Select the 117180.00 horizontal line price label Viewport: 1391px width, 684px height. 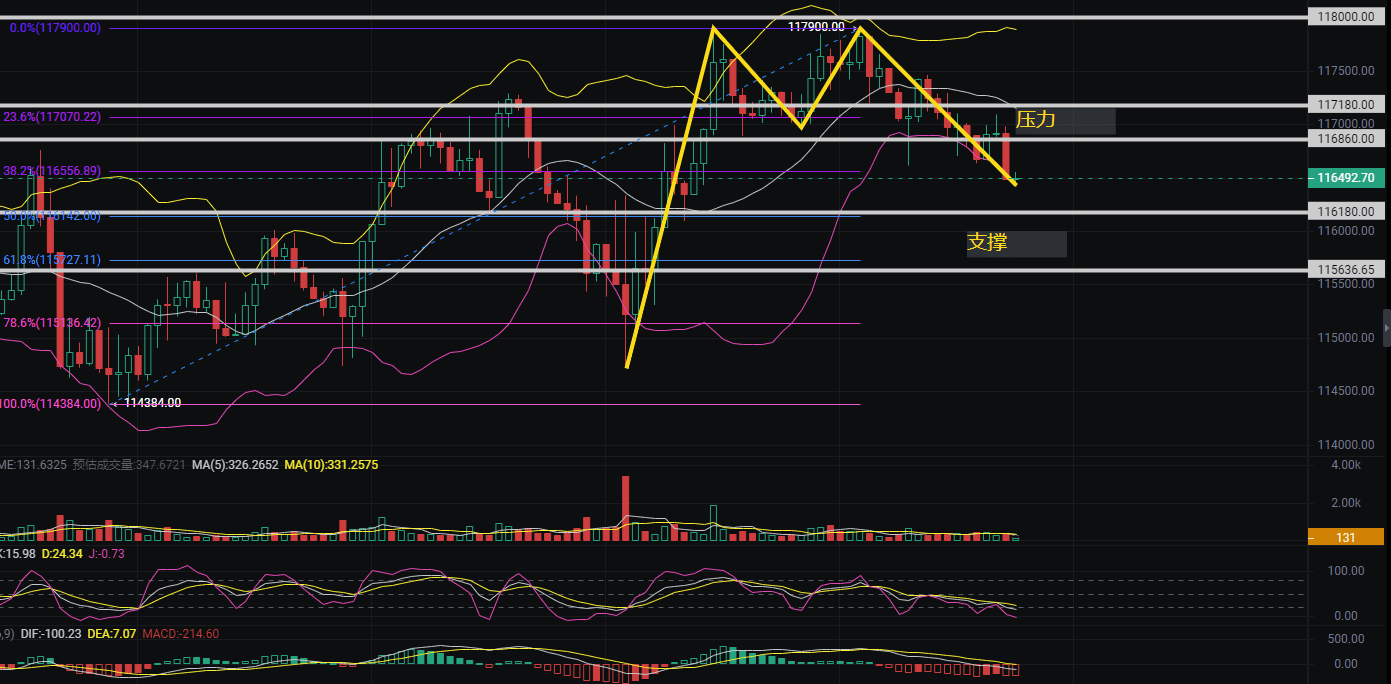pyautogui.click(x=1347, y=104)
